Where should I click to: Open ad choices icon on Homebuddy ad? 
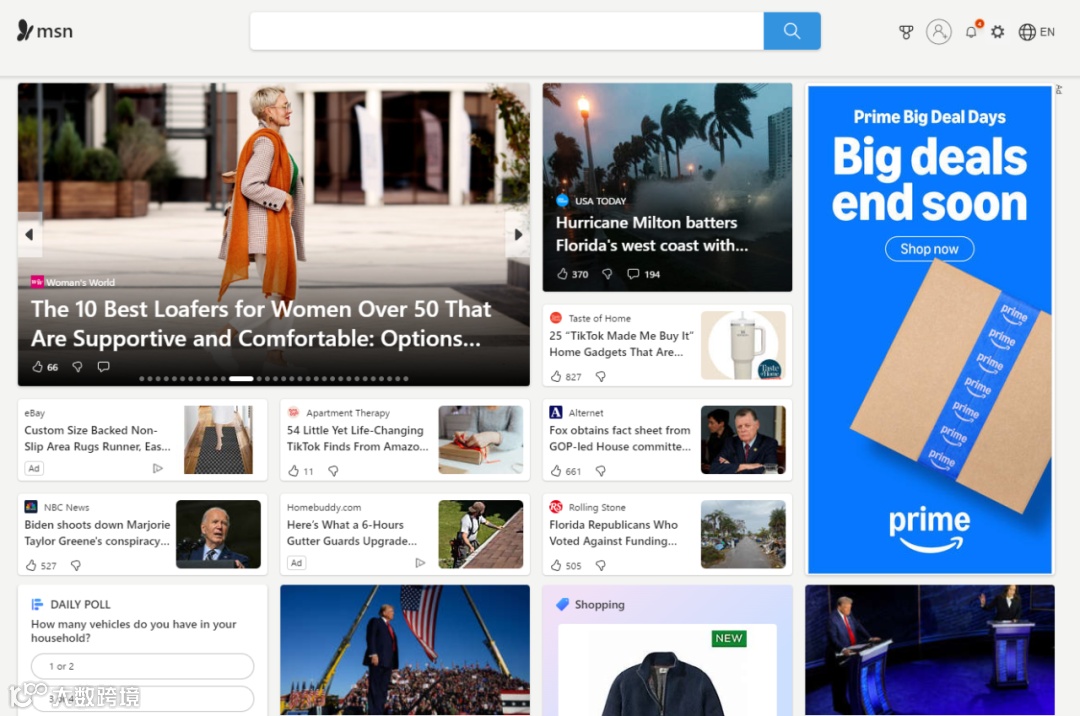pyautogui.click(x=420, y=562)
